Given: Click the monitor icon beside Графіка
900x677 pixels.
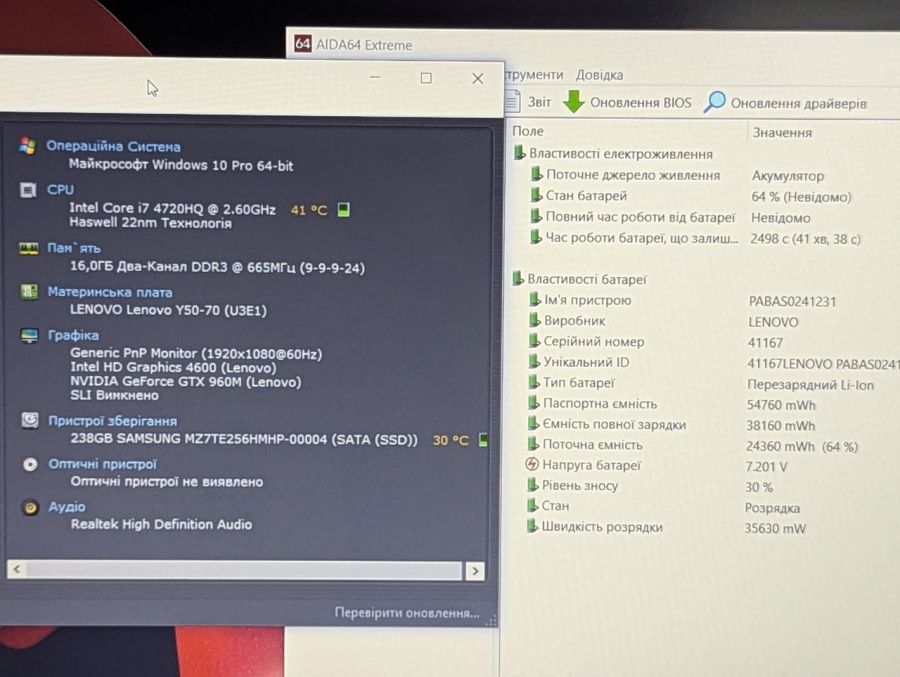Looking at the screenshot, I should [x=29, y=335].
